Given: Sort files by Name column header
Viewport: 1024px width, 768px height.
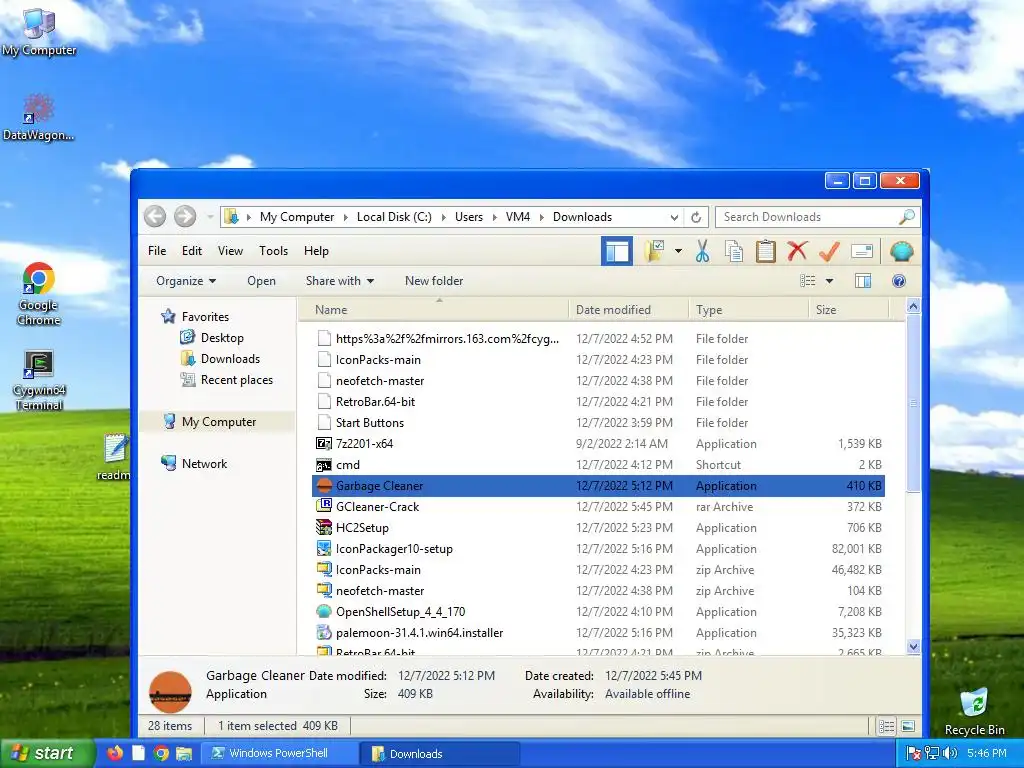Looking at the screenshot, I should coord(434,310).
